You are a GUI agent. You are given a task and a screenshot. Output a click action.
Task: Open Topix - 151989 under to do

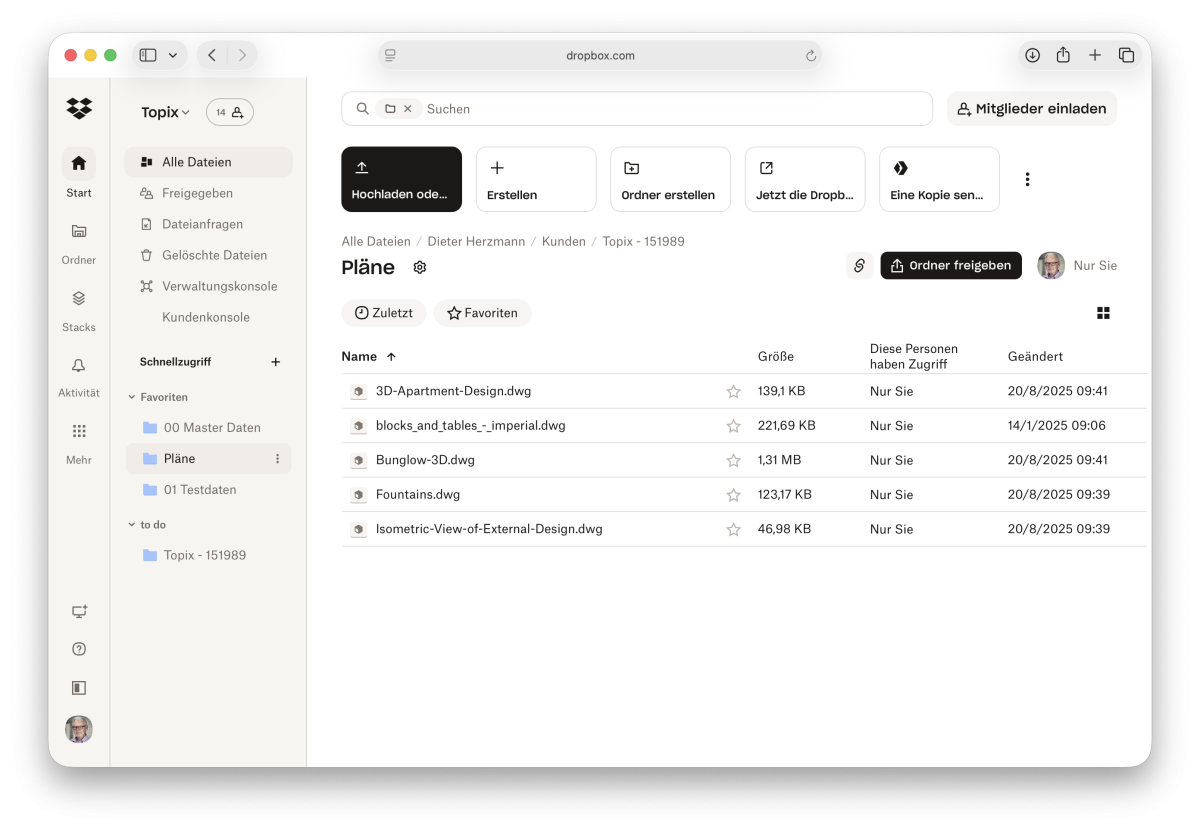pos(209,555)
